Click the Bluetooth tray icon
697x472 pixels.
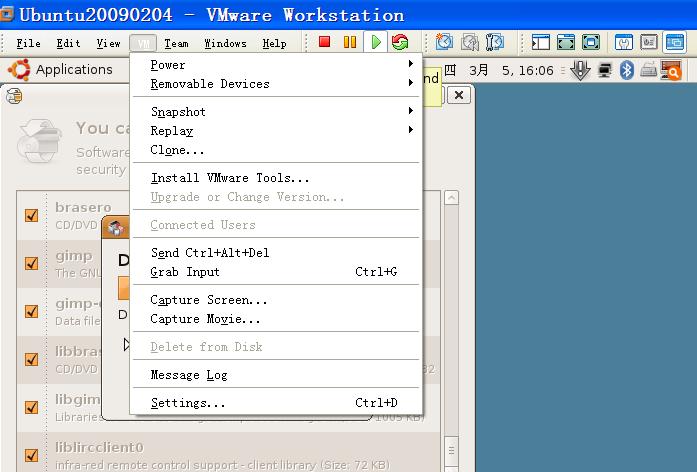627,70
